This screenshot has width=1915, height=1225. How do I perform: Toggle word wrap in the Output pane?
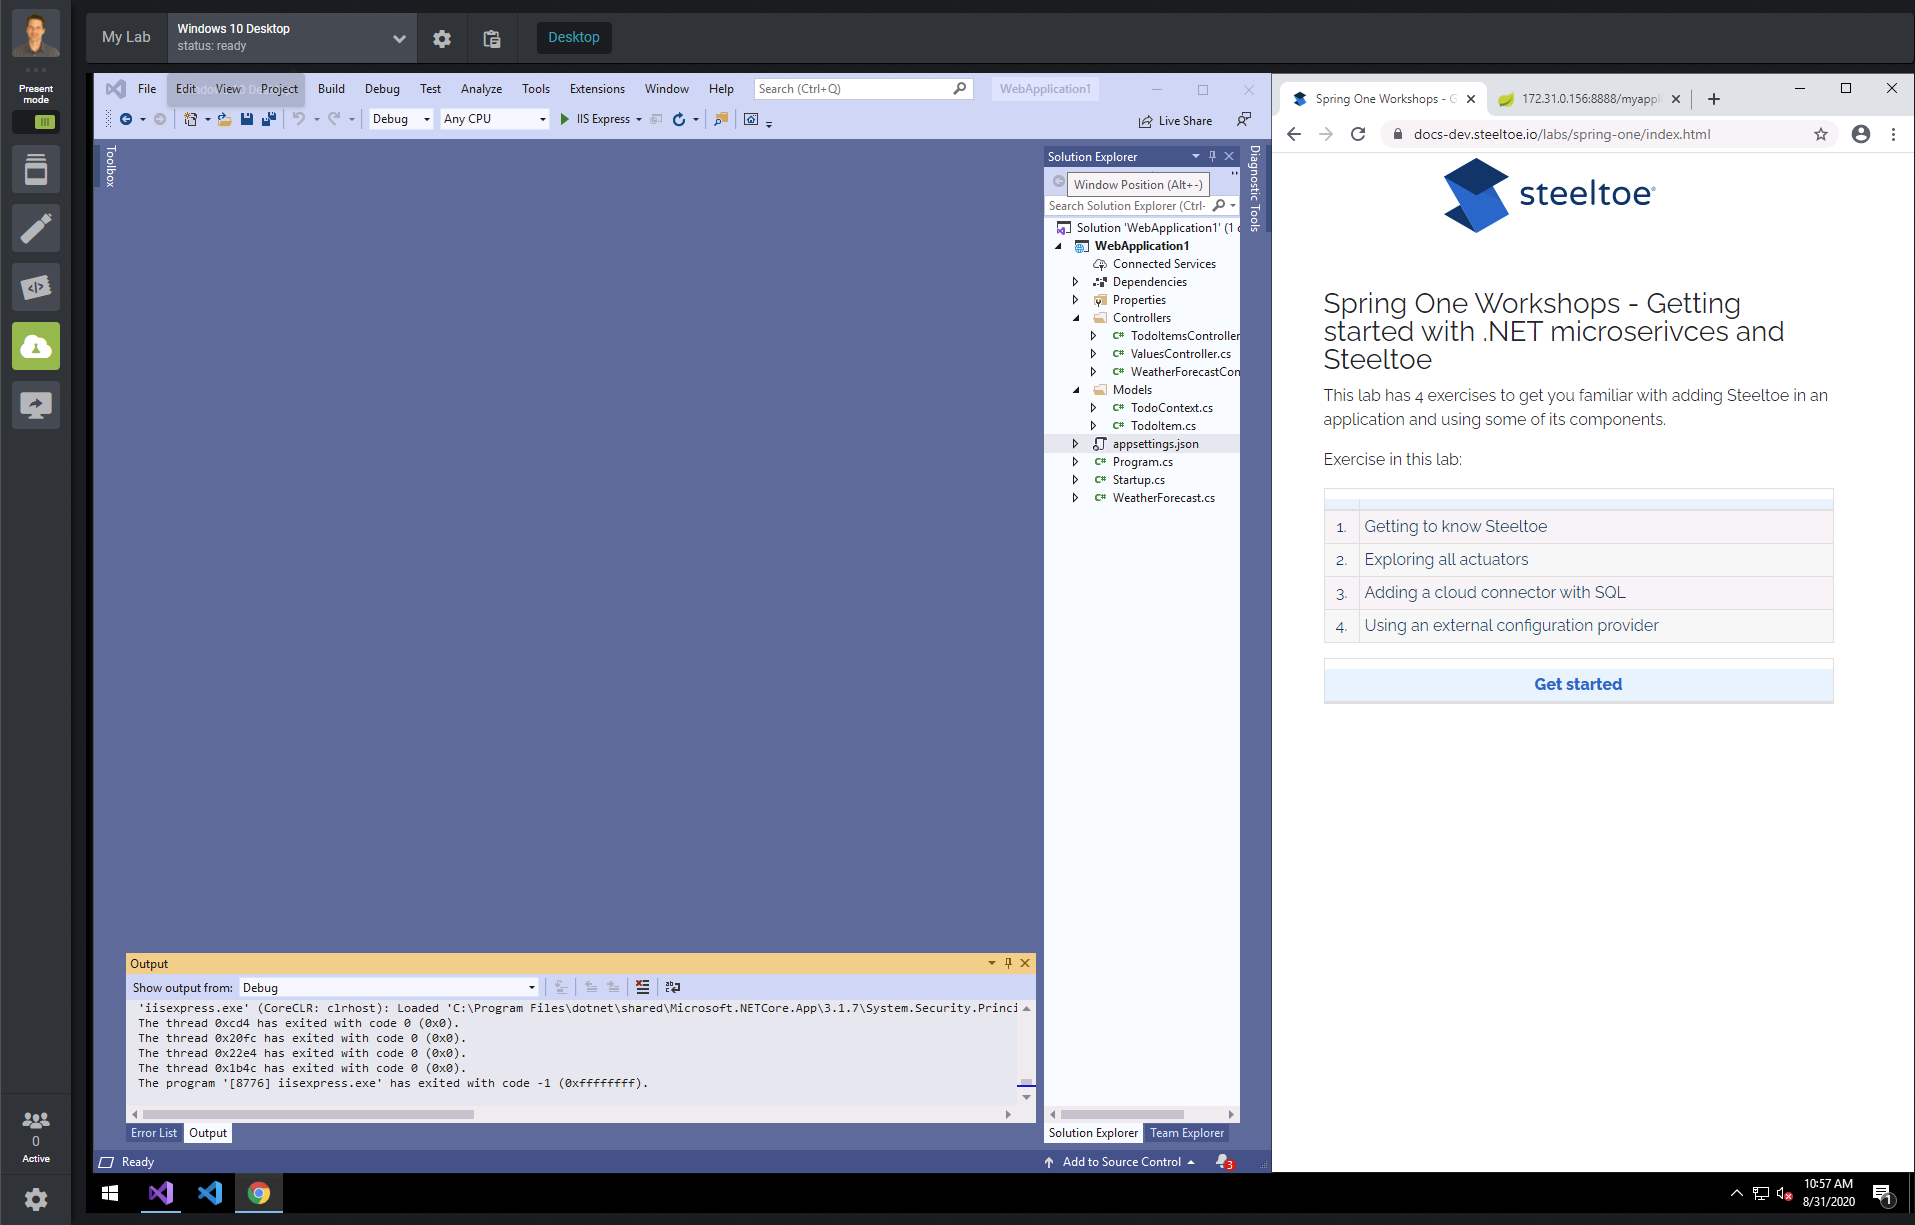point(673,988)
